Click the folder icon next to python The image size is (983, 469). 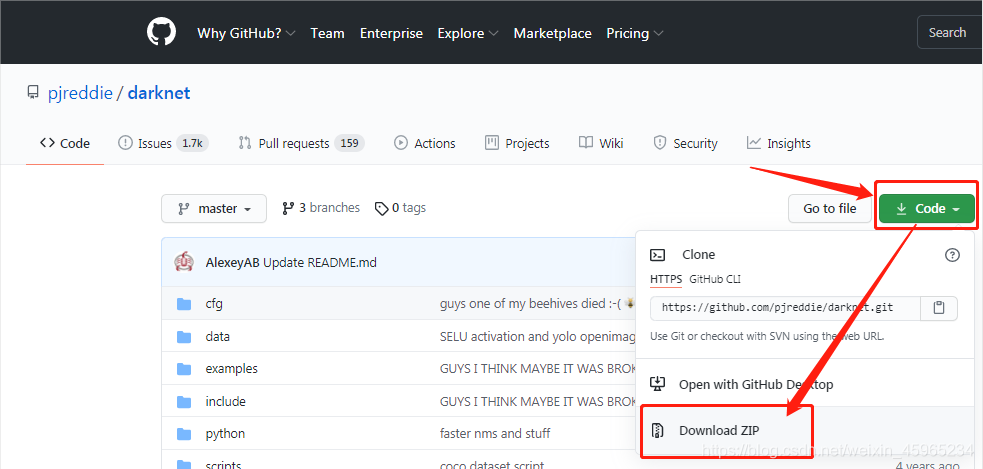tap(184, 434)
